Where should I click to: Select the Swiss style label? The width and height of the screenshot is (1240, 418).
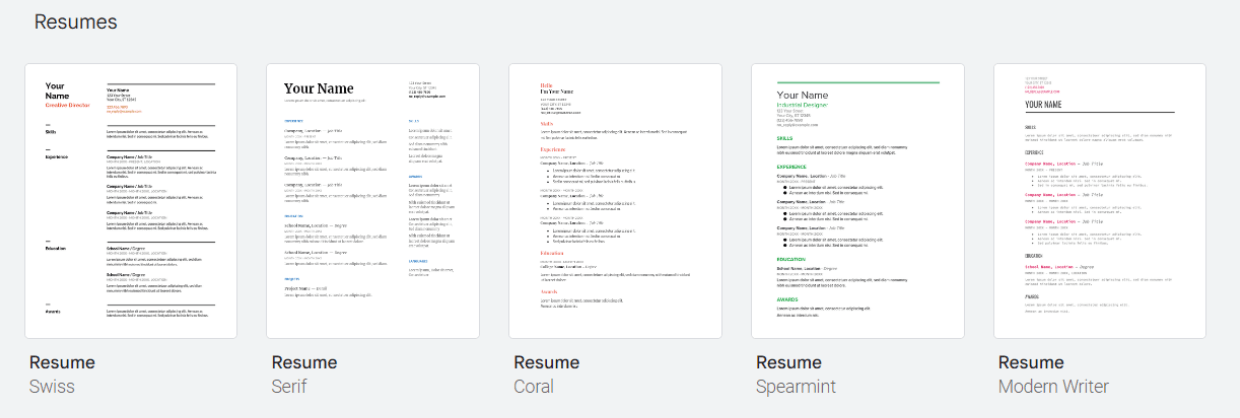(x=52, y=386)
